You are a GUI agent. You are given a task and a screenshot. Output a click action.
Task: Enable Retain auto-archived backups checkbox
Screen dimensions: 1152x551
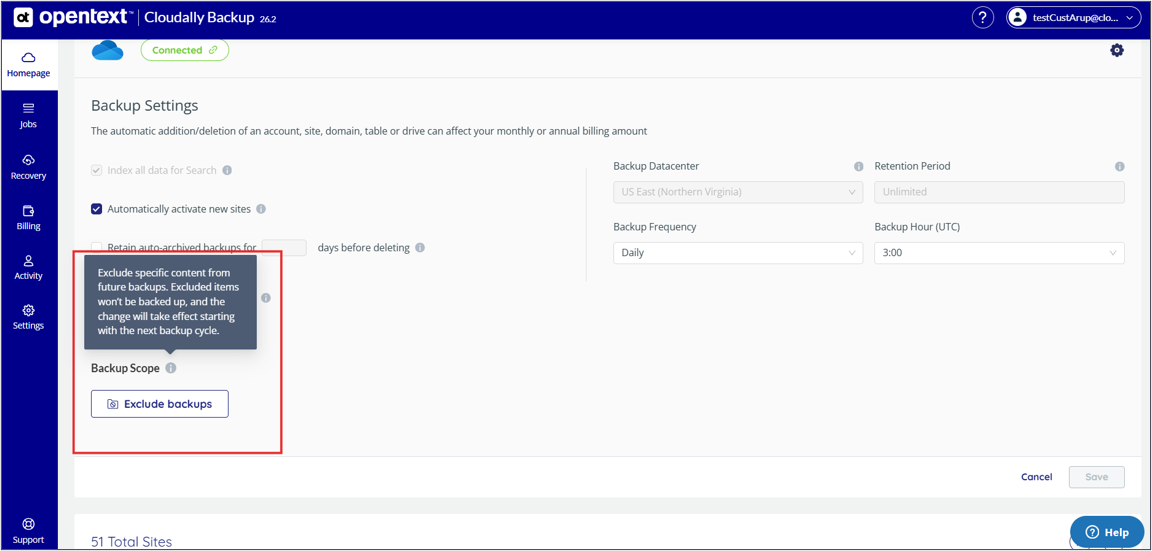96,248
